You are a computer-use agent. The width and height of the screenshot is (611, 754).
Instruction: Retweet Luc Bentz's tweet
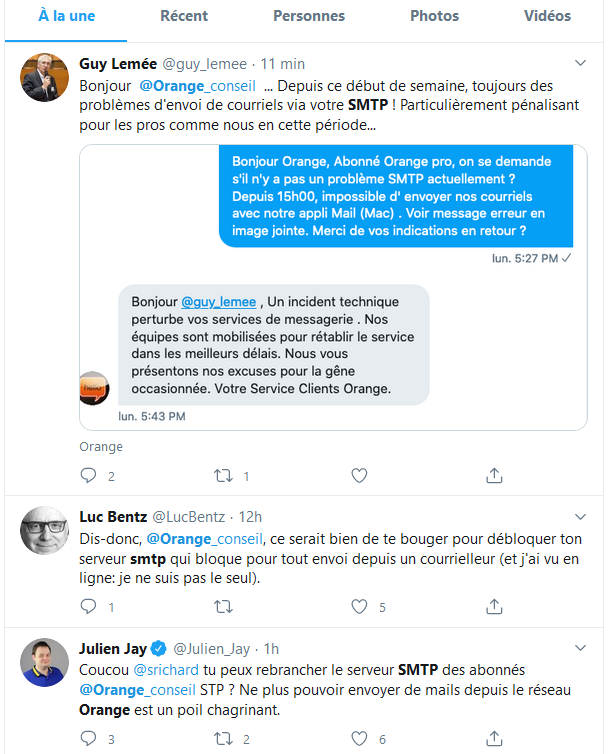[224, 606]
